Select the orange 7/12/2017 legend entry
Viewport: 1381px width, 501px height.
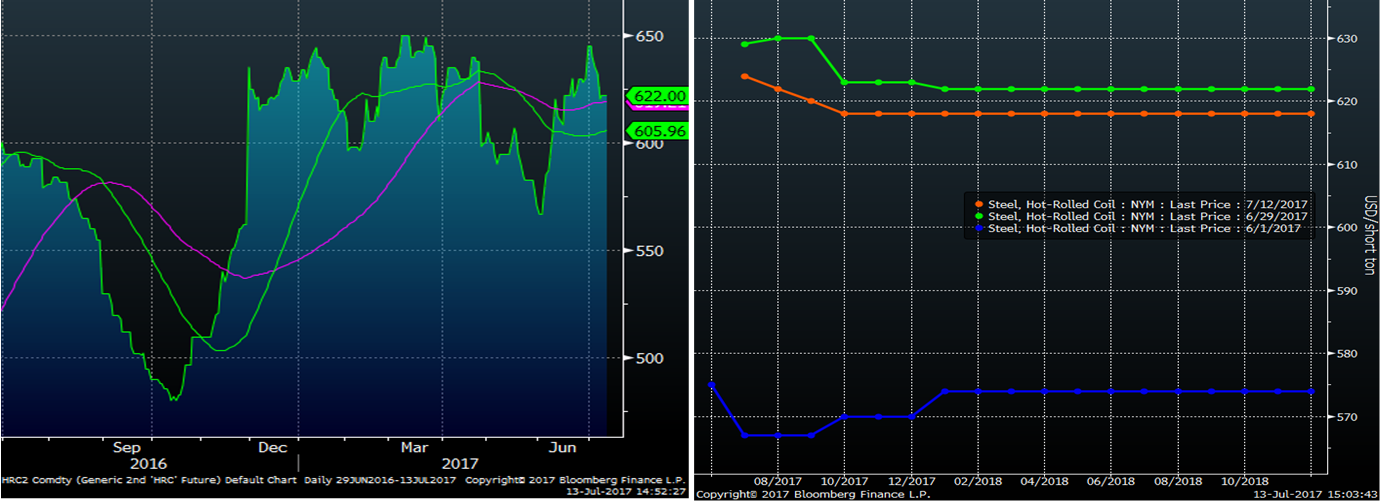point(1141,204)
